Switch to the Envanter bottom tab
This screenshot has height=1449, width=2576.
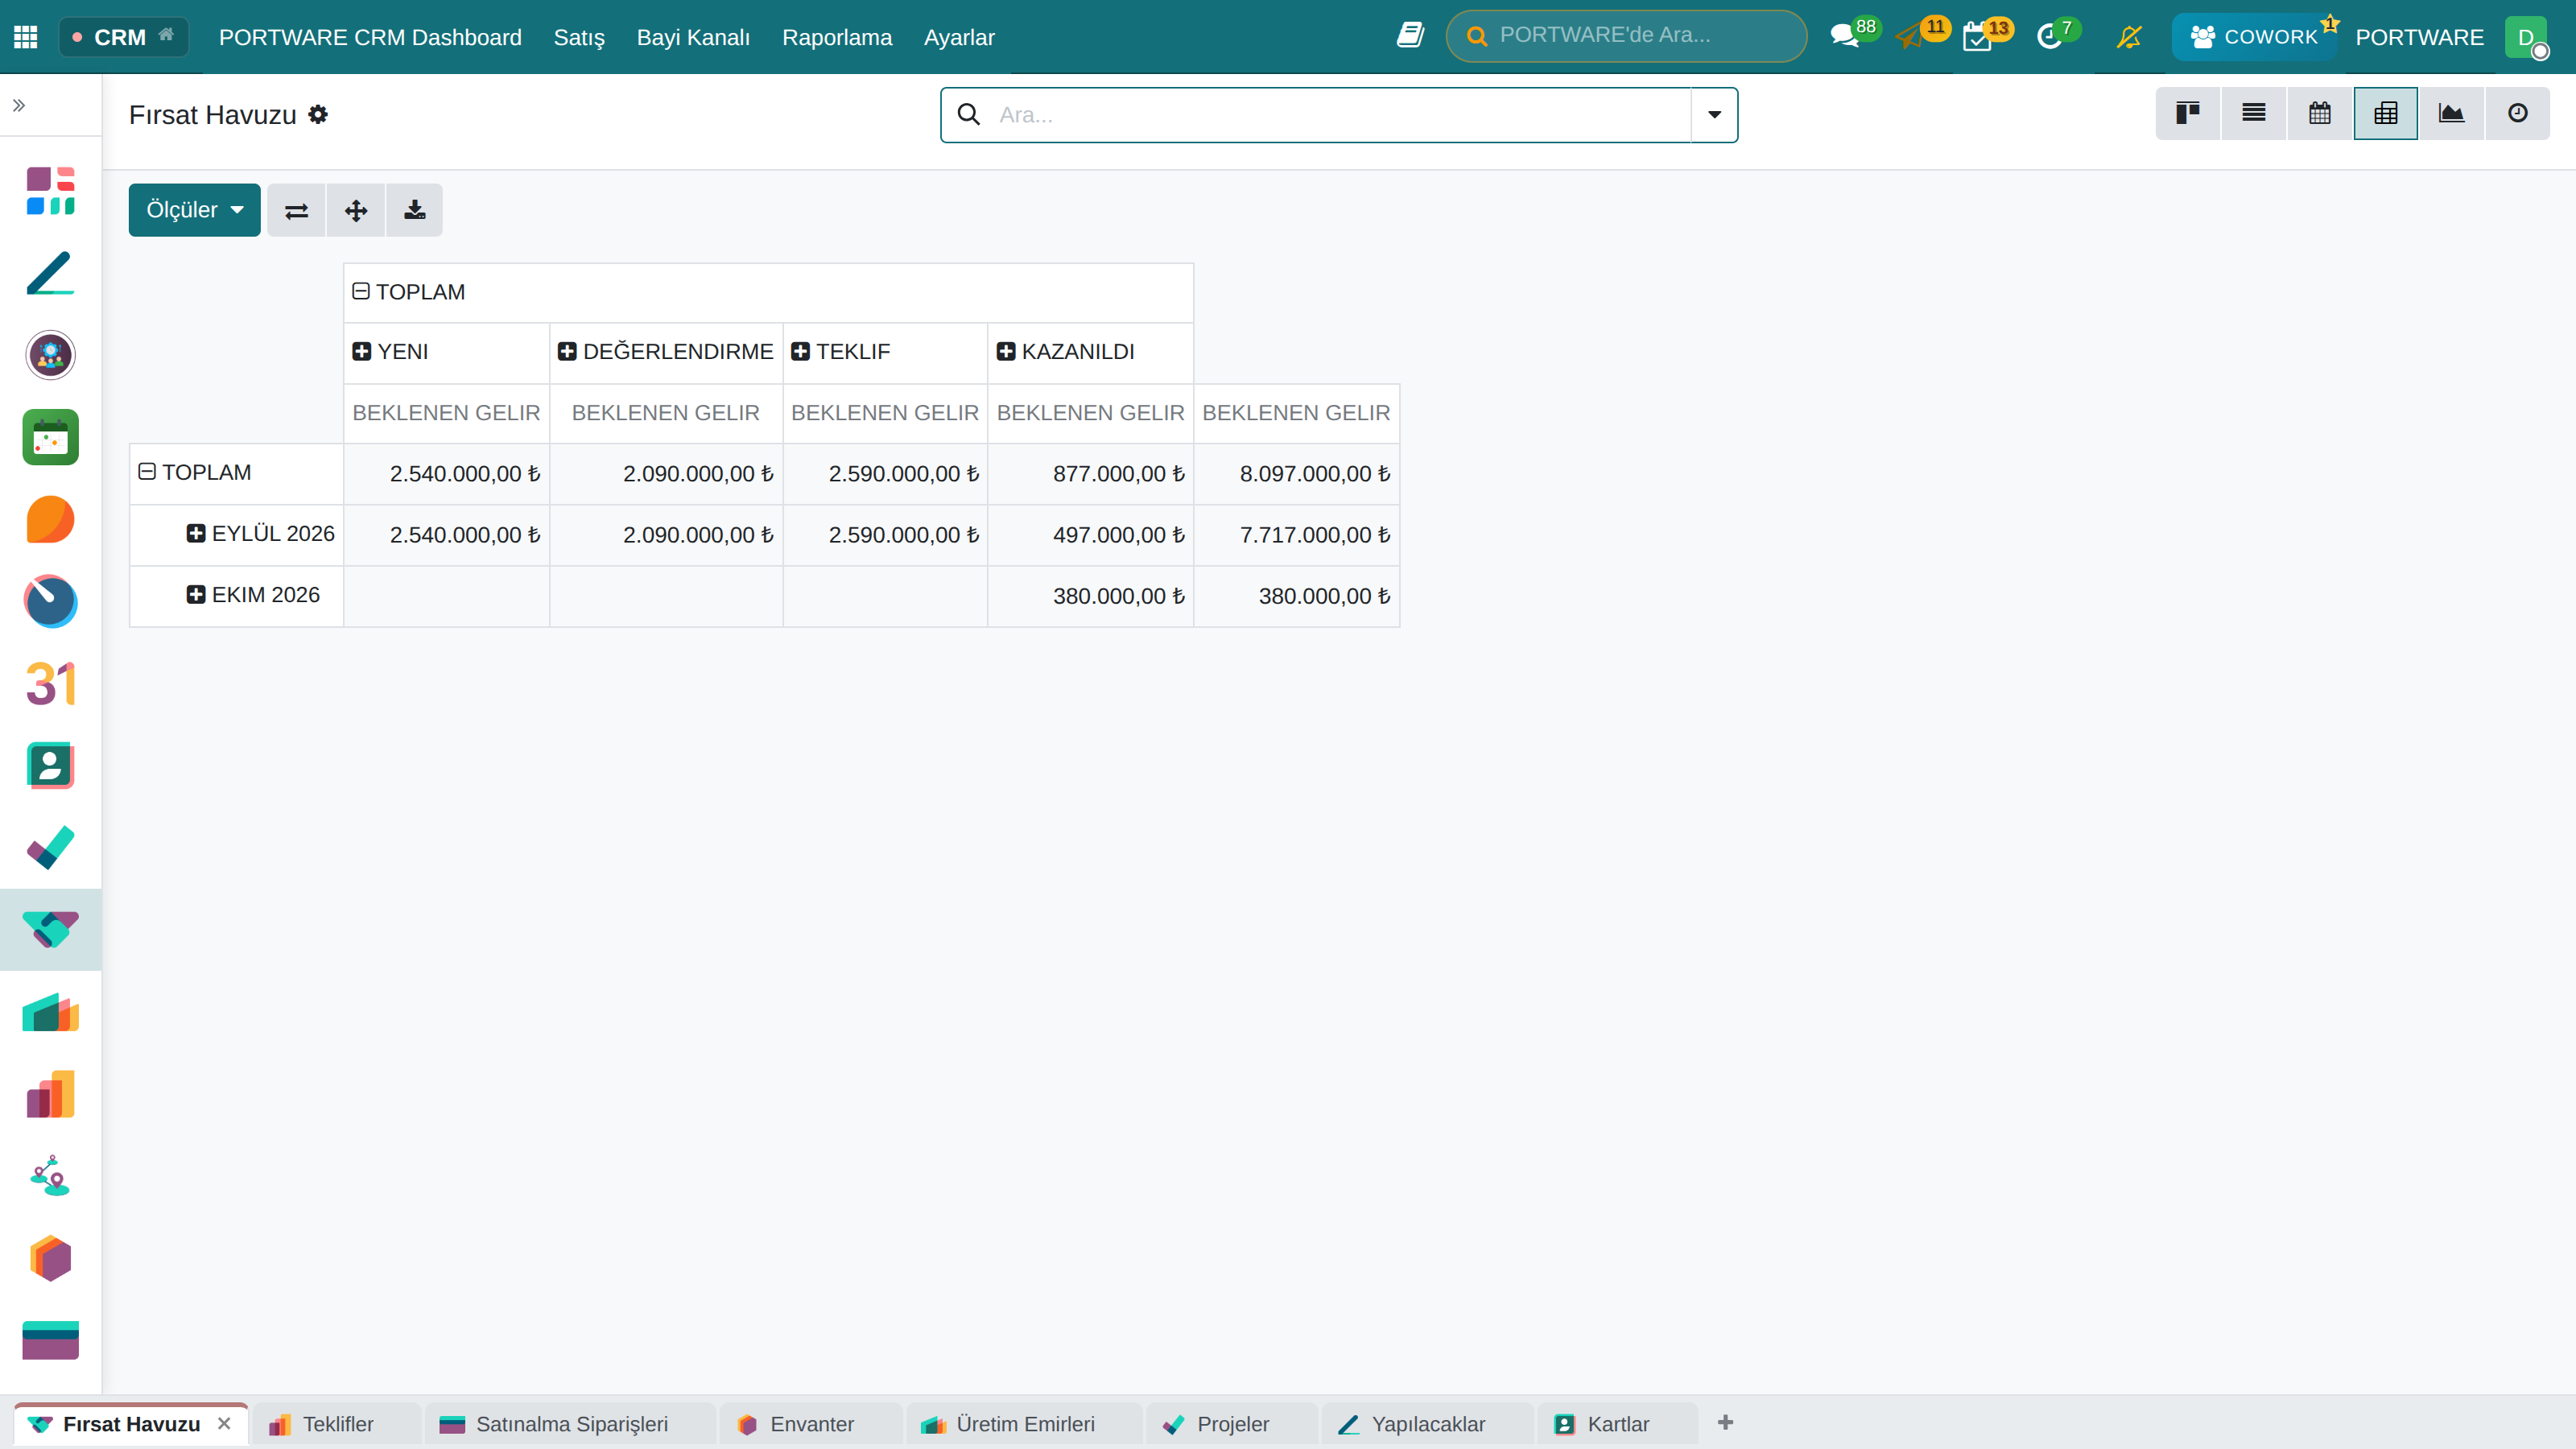click(x=811, y=1424)
